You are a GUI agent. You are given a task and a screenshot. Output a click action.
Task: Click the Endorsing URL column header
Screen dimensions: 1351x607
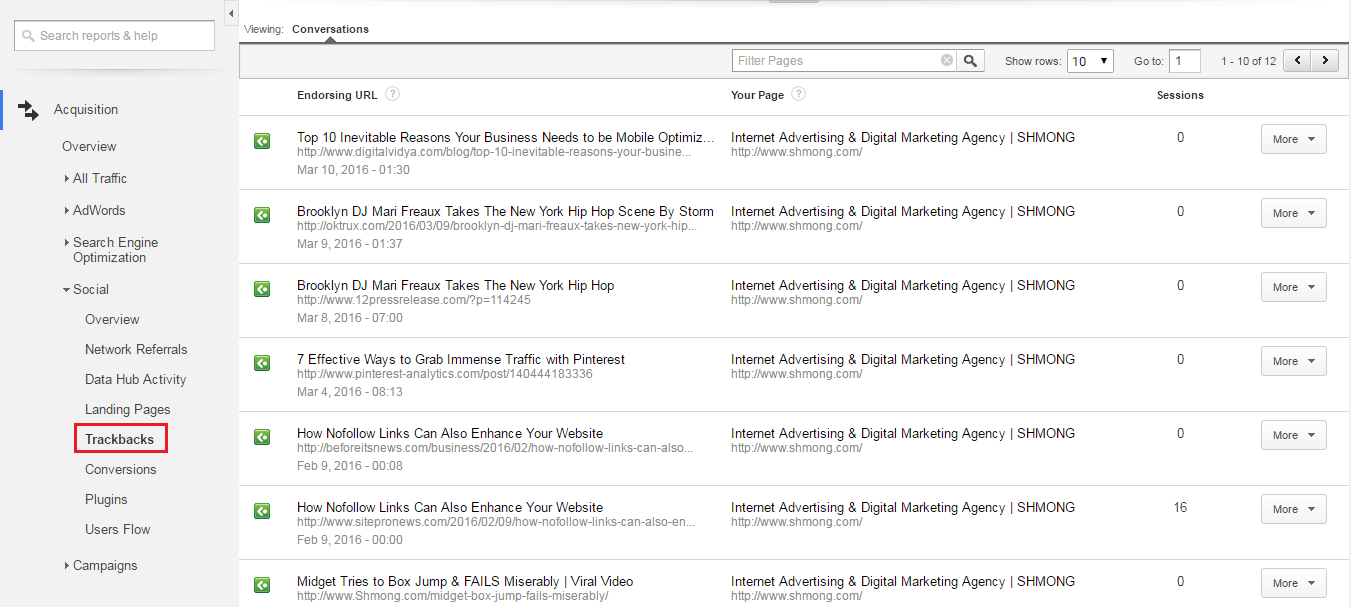[x=337, y=95]
